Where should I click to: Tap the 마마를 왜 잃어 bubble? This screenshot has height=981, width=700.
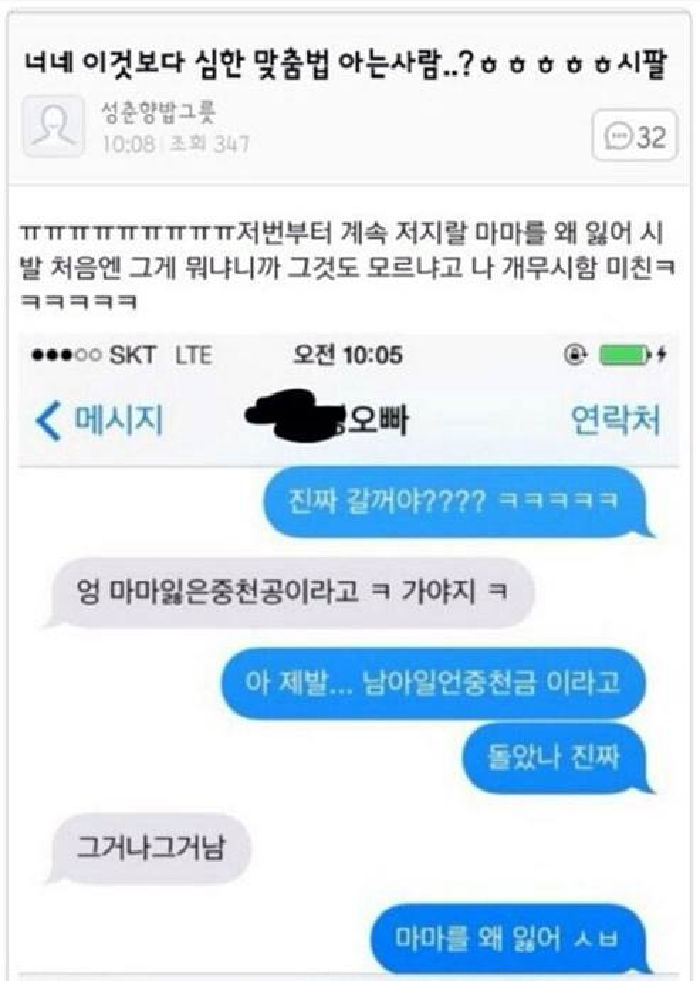click(508, 938)
